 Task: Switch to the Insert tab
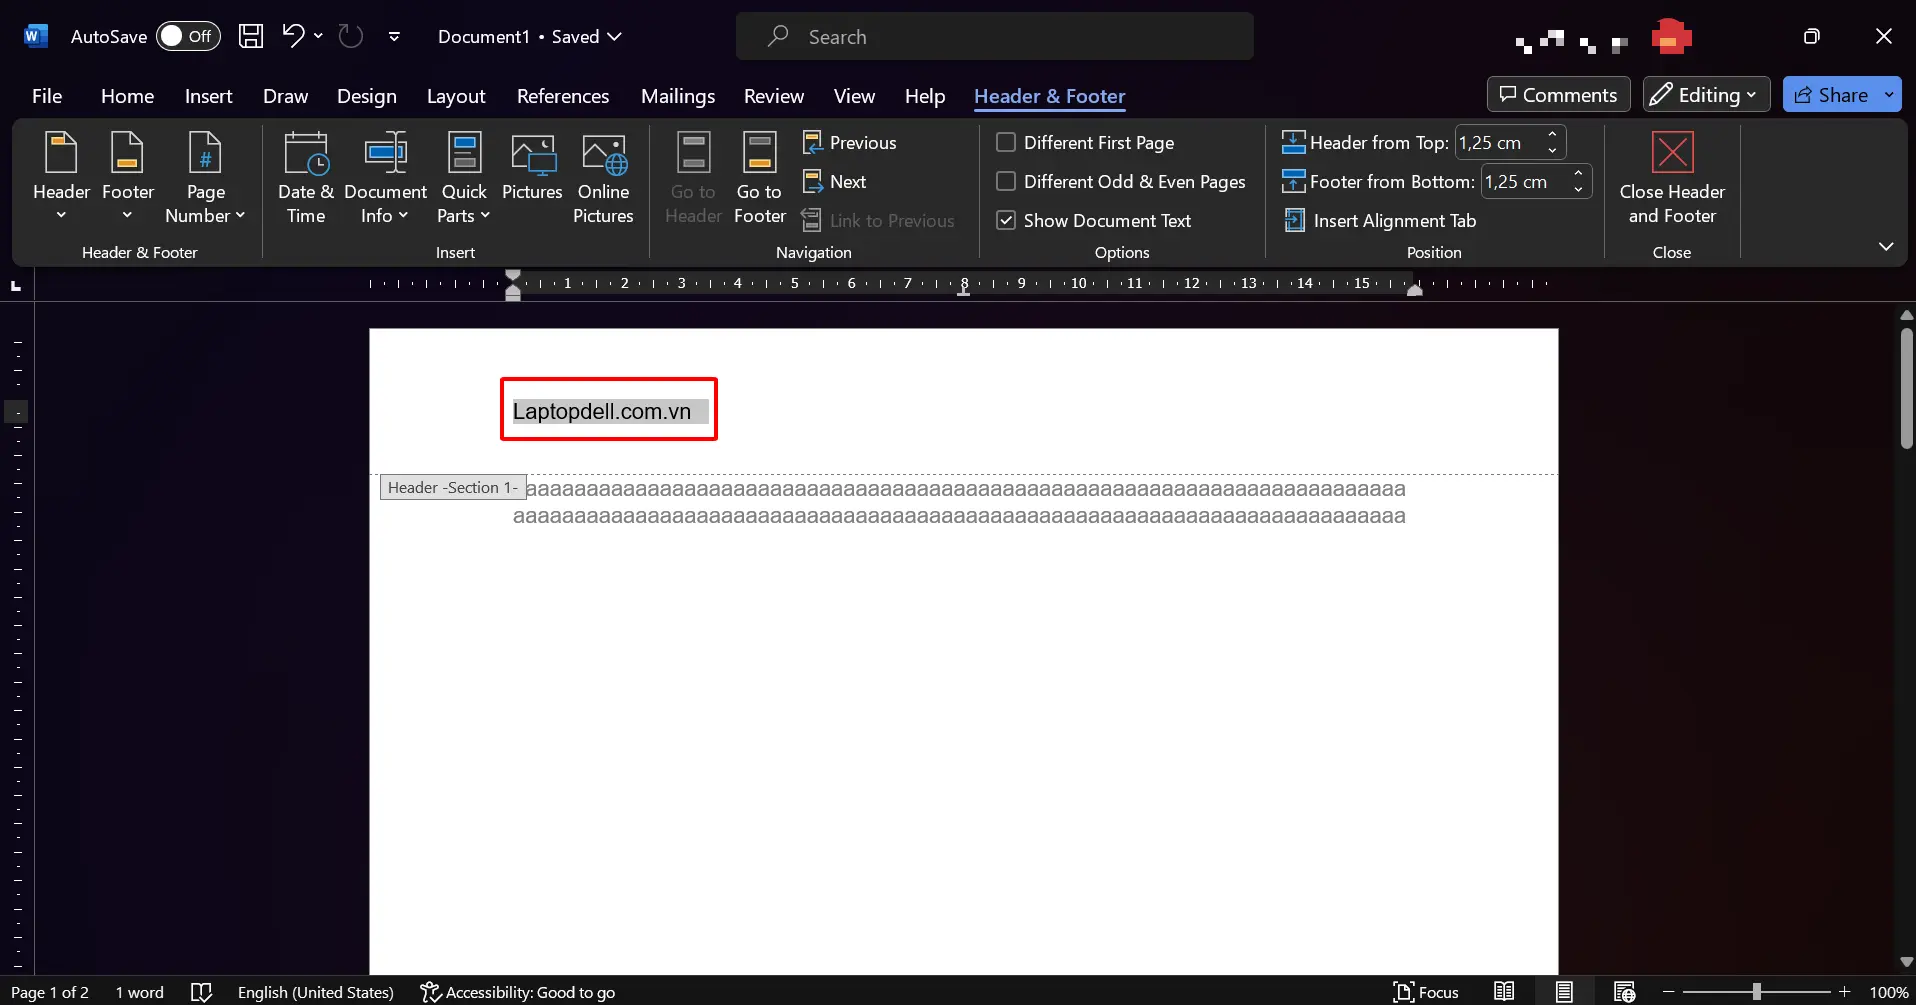point(208,96)
